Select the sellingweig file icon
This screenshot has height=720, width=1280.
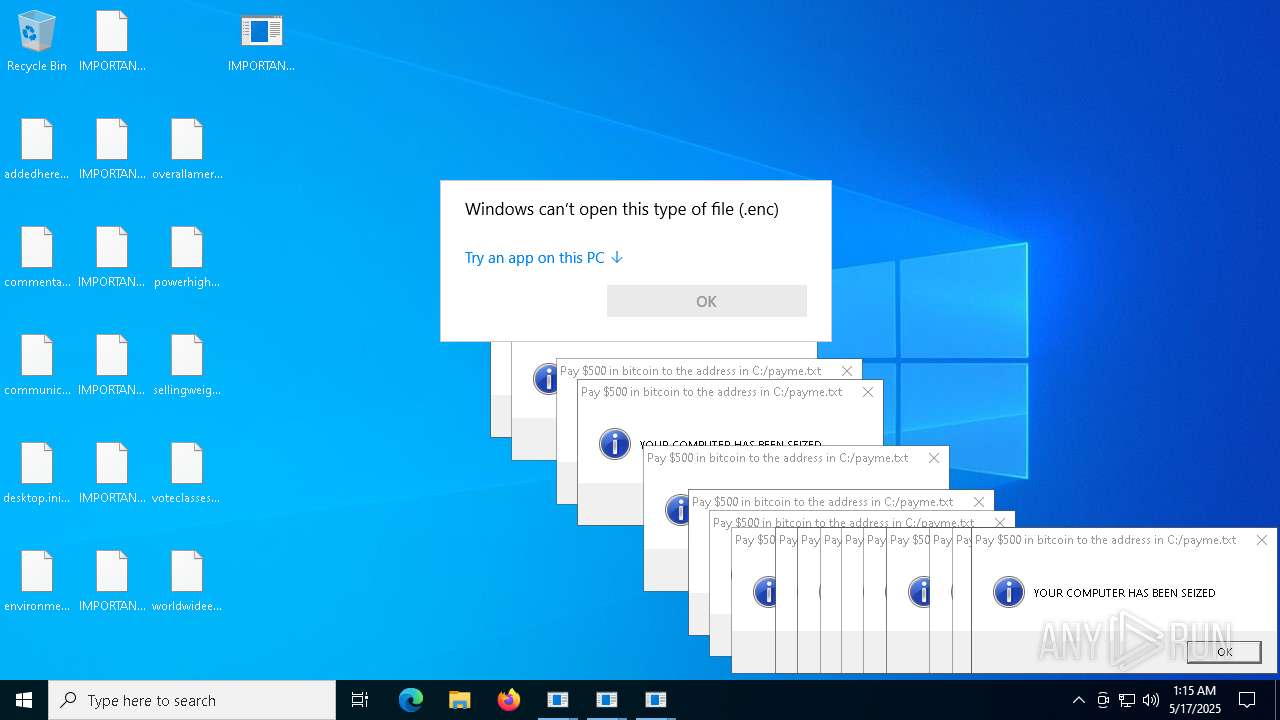pyautogui.click(x=187, y=366)
